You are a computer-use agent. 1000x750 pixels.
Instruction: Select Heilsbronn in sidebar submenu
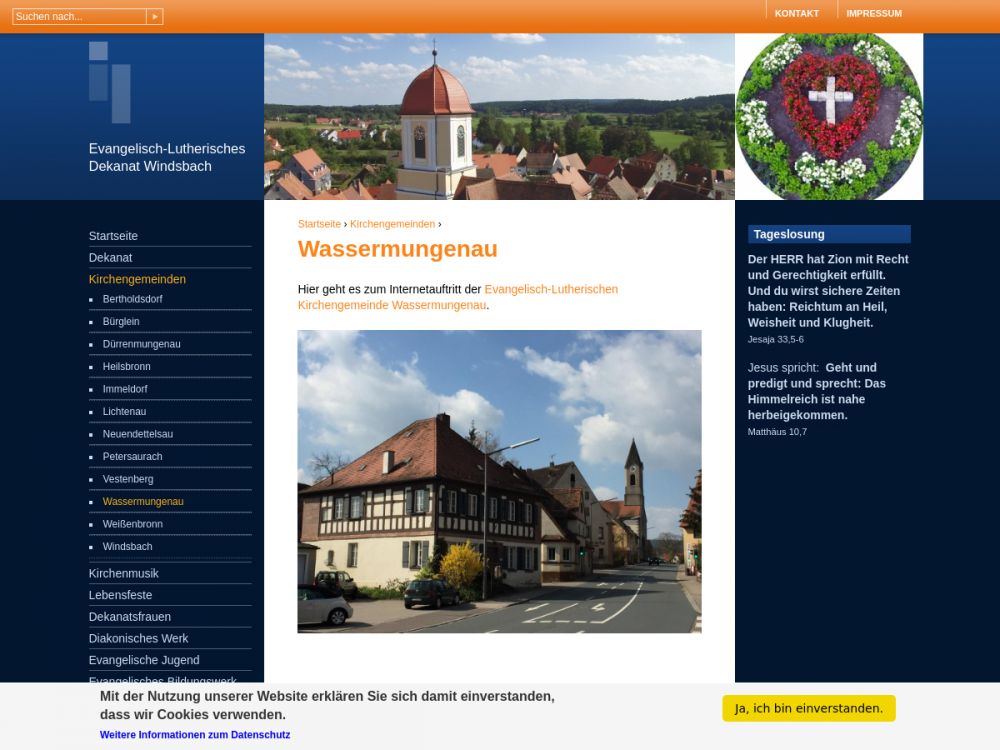pyautogui.click(x=126, y=367)
